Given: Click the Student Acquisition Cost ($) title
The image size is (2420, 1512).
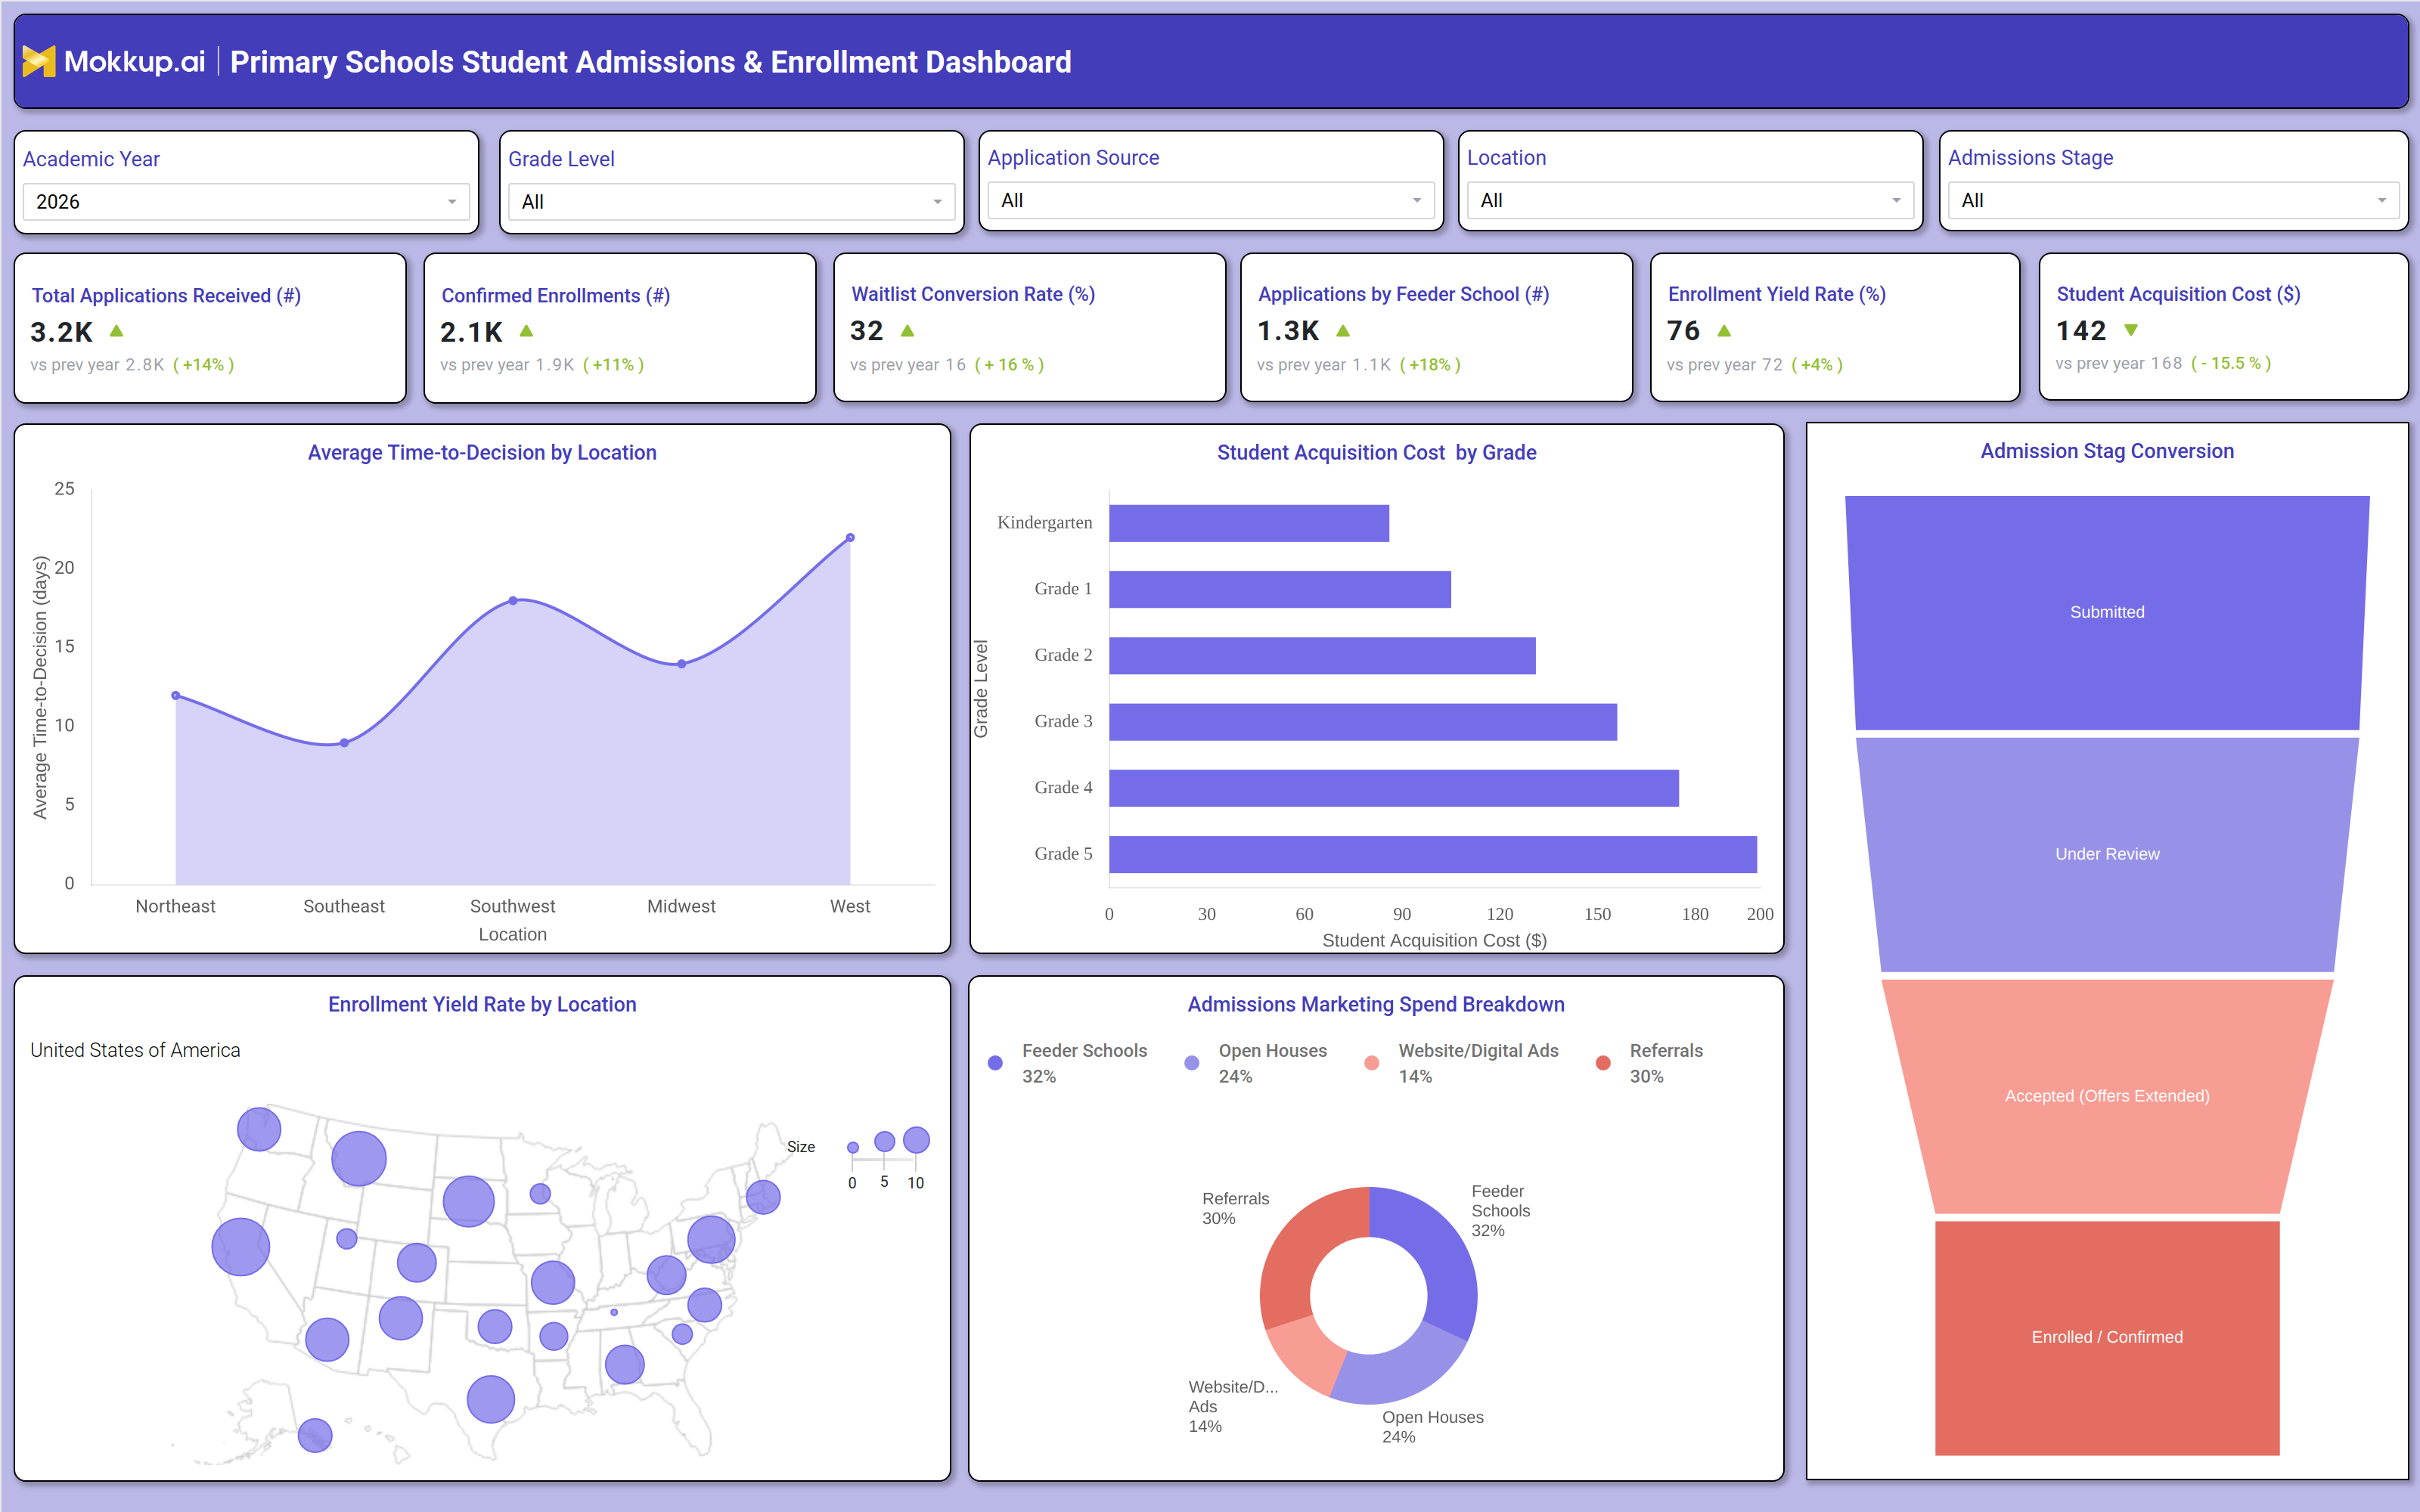Looking at the screenshot, I should pos(2179,294).
